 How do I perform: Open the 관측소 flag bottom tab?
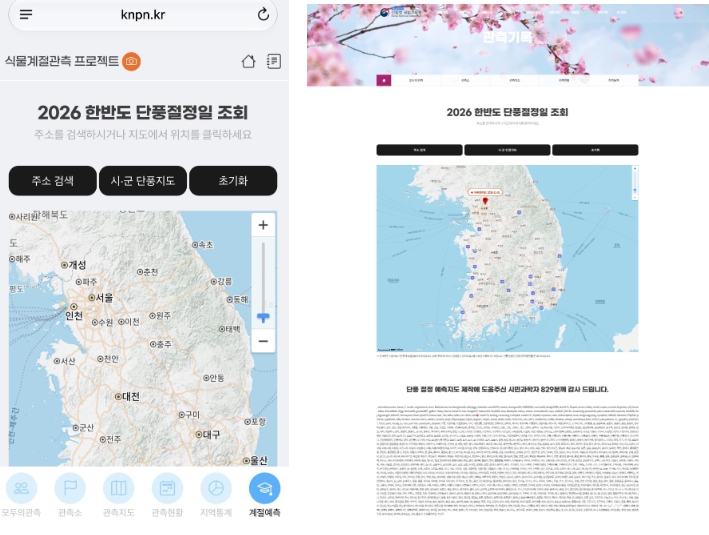point(70,495)
